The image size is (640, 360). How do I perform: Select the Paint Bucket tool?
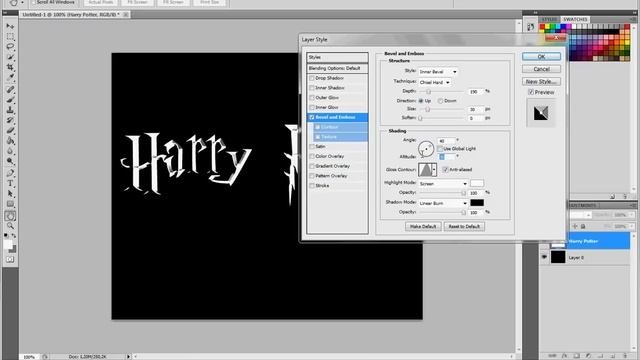(x=10, y=141)
